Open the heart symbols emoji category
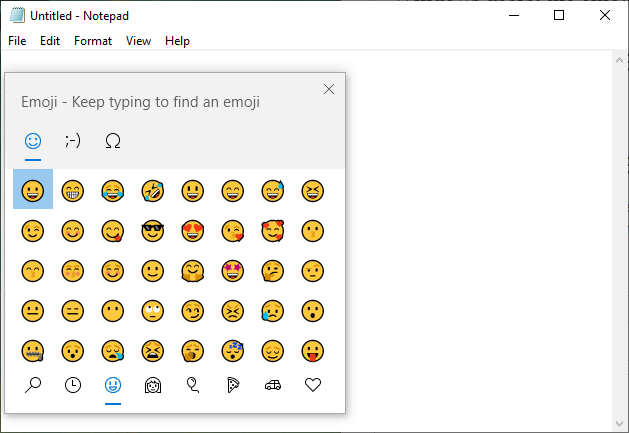The width and height of the screenshot is (629, 433). 313,385
